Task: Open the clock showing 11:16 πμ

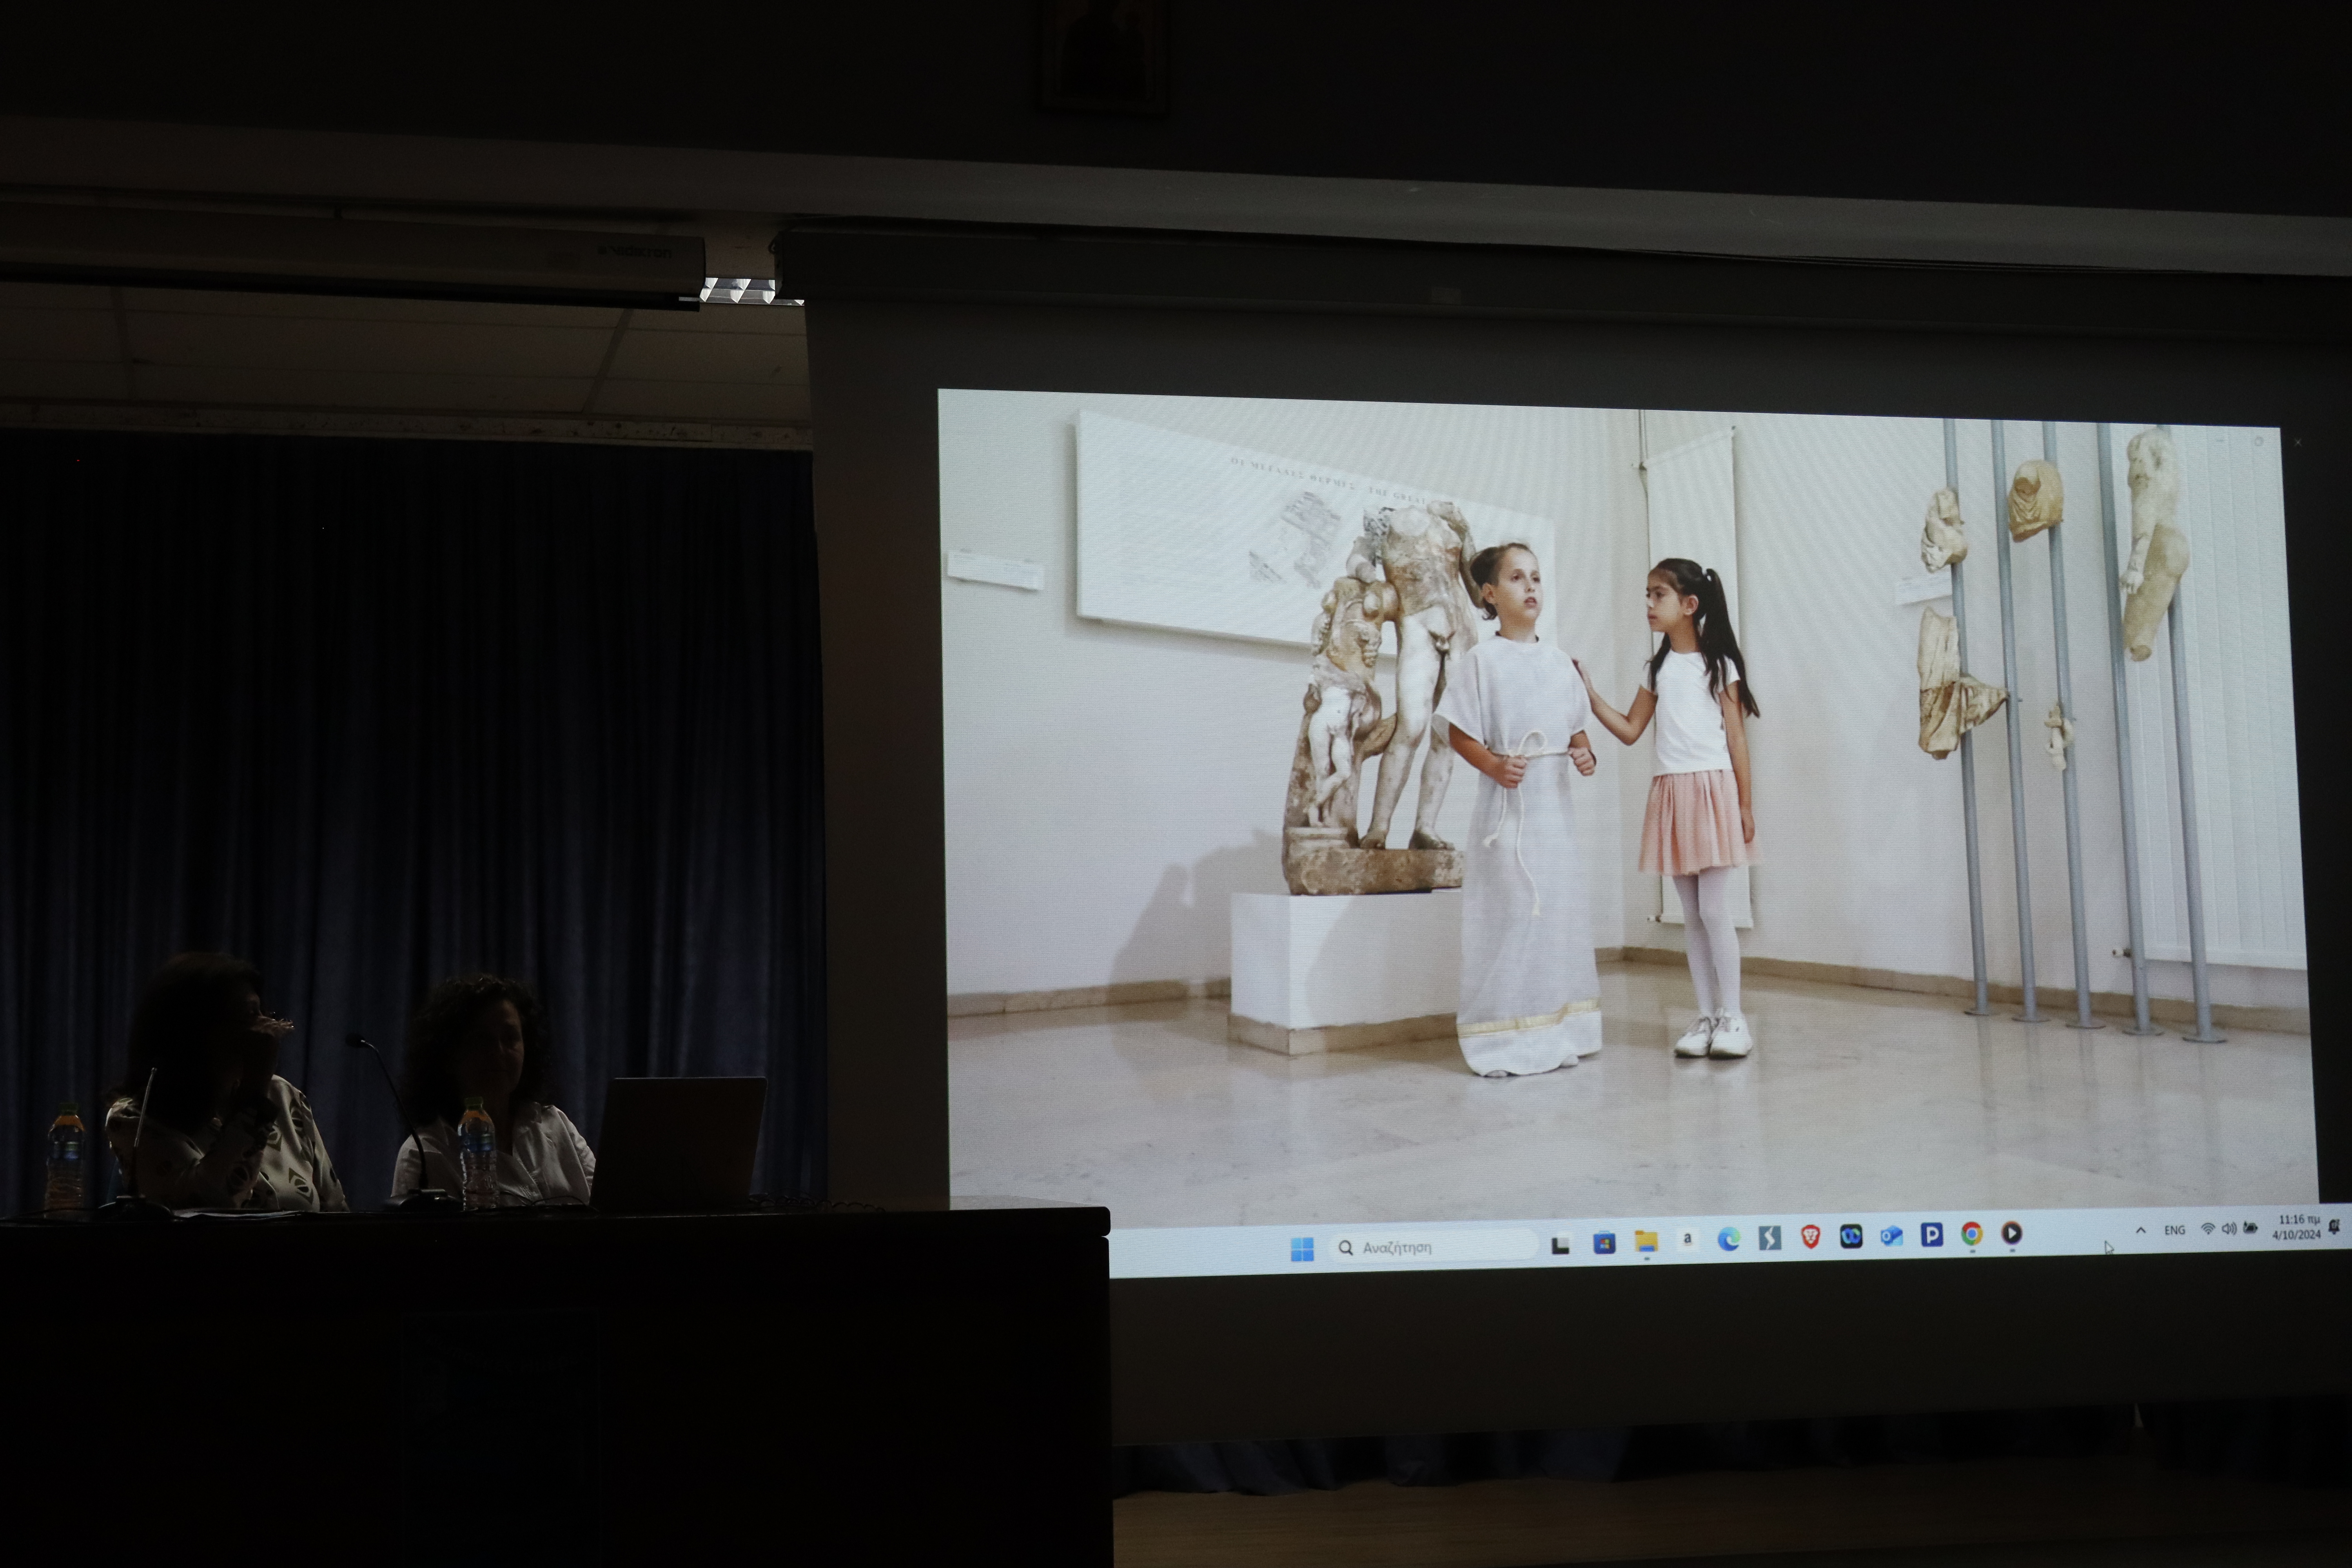Action: 2297,1227
